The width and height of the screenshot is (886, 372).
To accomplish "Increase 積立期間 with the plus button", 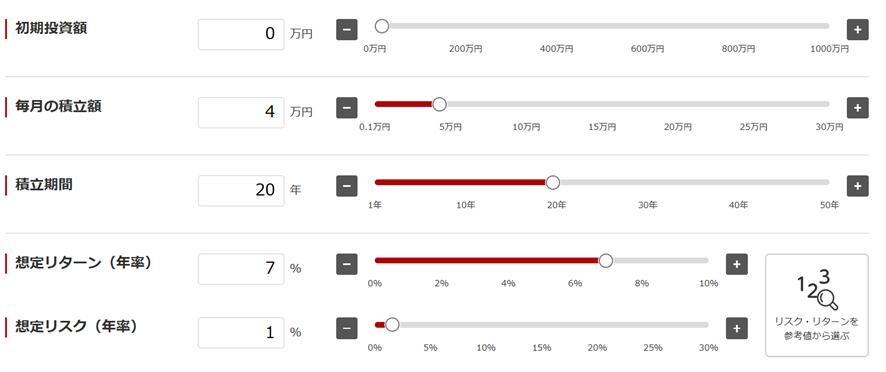I will pyautogui.click(x=857, y=185).
